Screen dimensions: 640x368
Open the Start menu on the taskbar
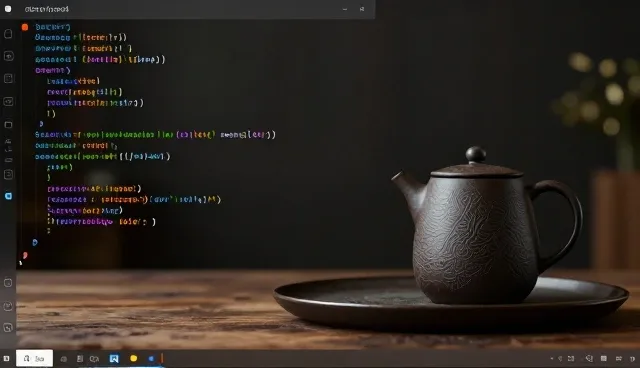6,359
